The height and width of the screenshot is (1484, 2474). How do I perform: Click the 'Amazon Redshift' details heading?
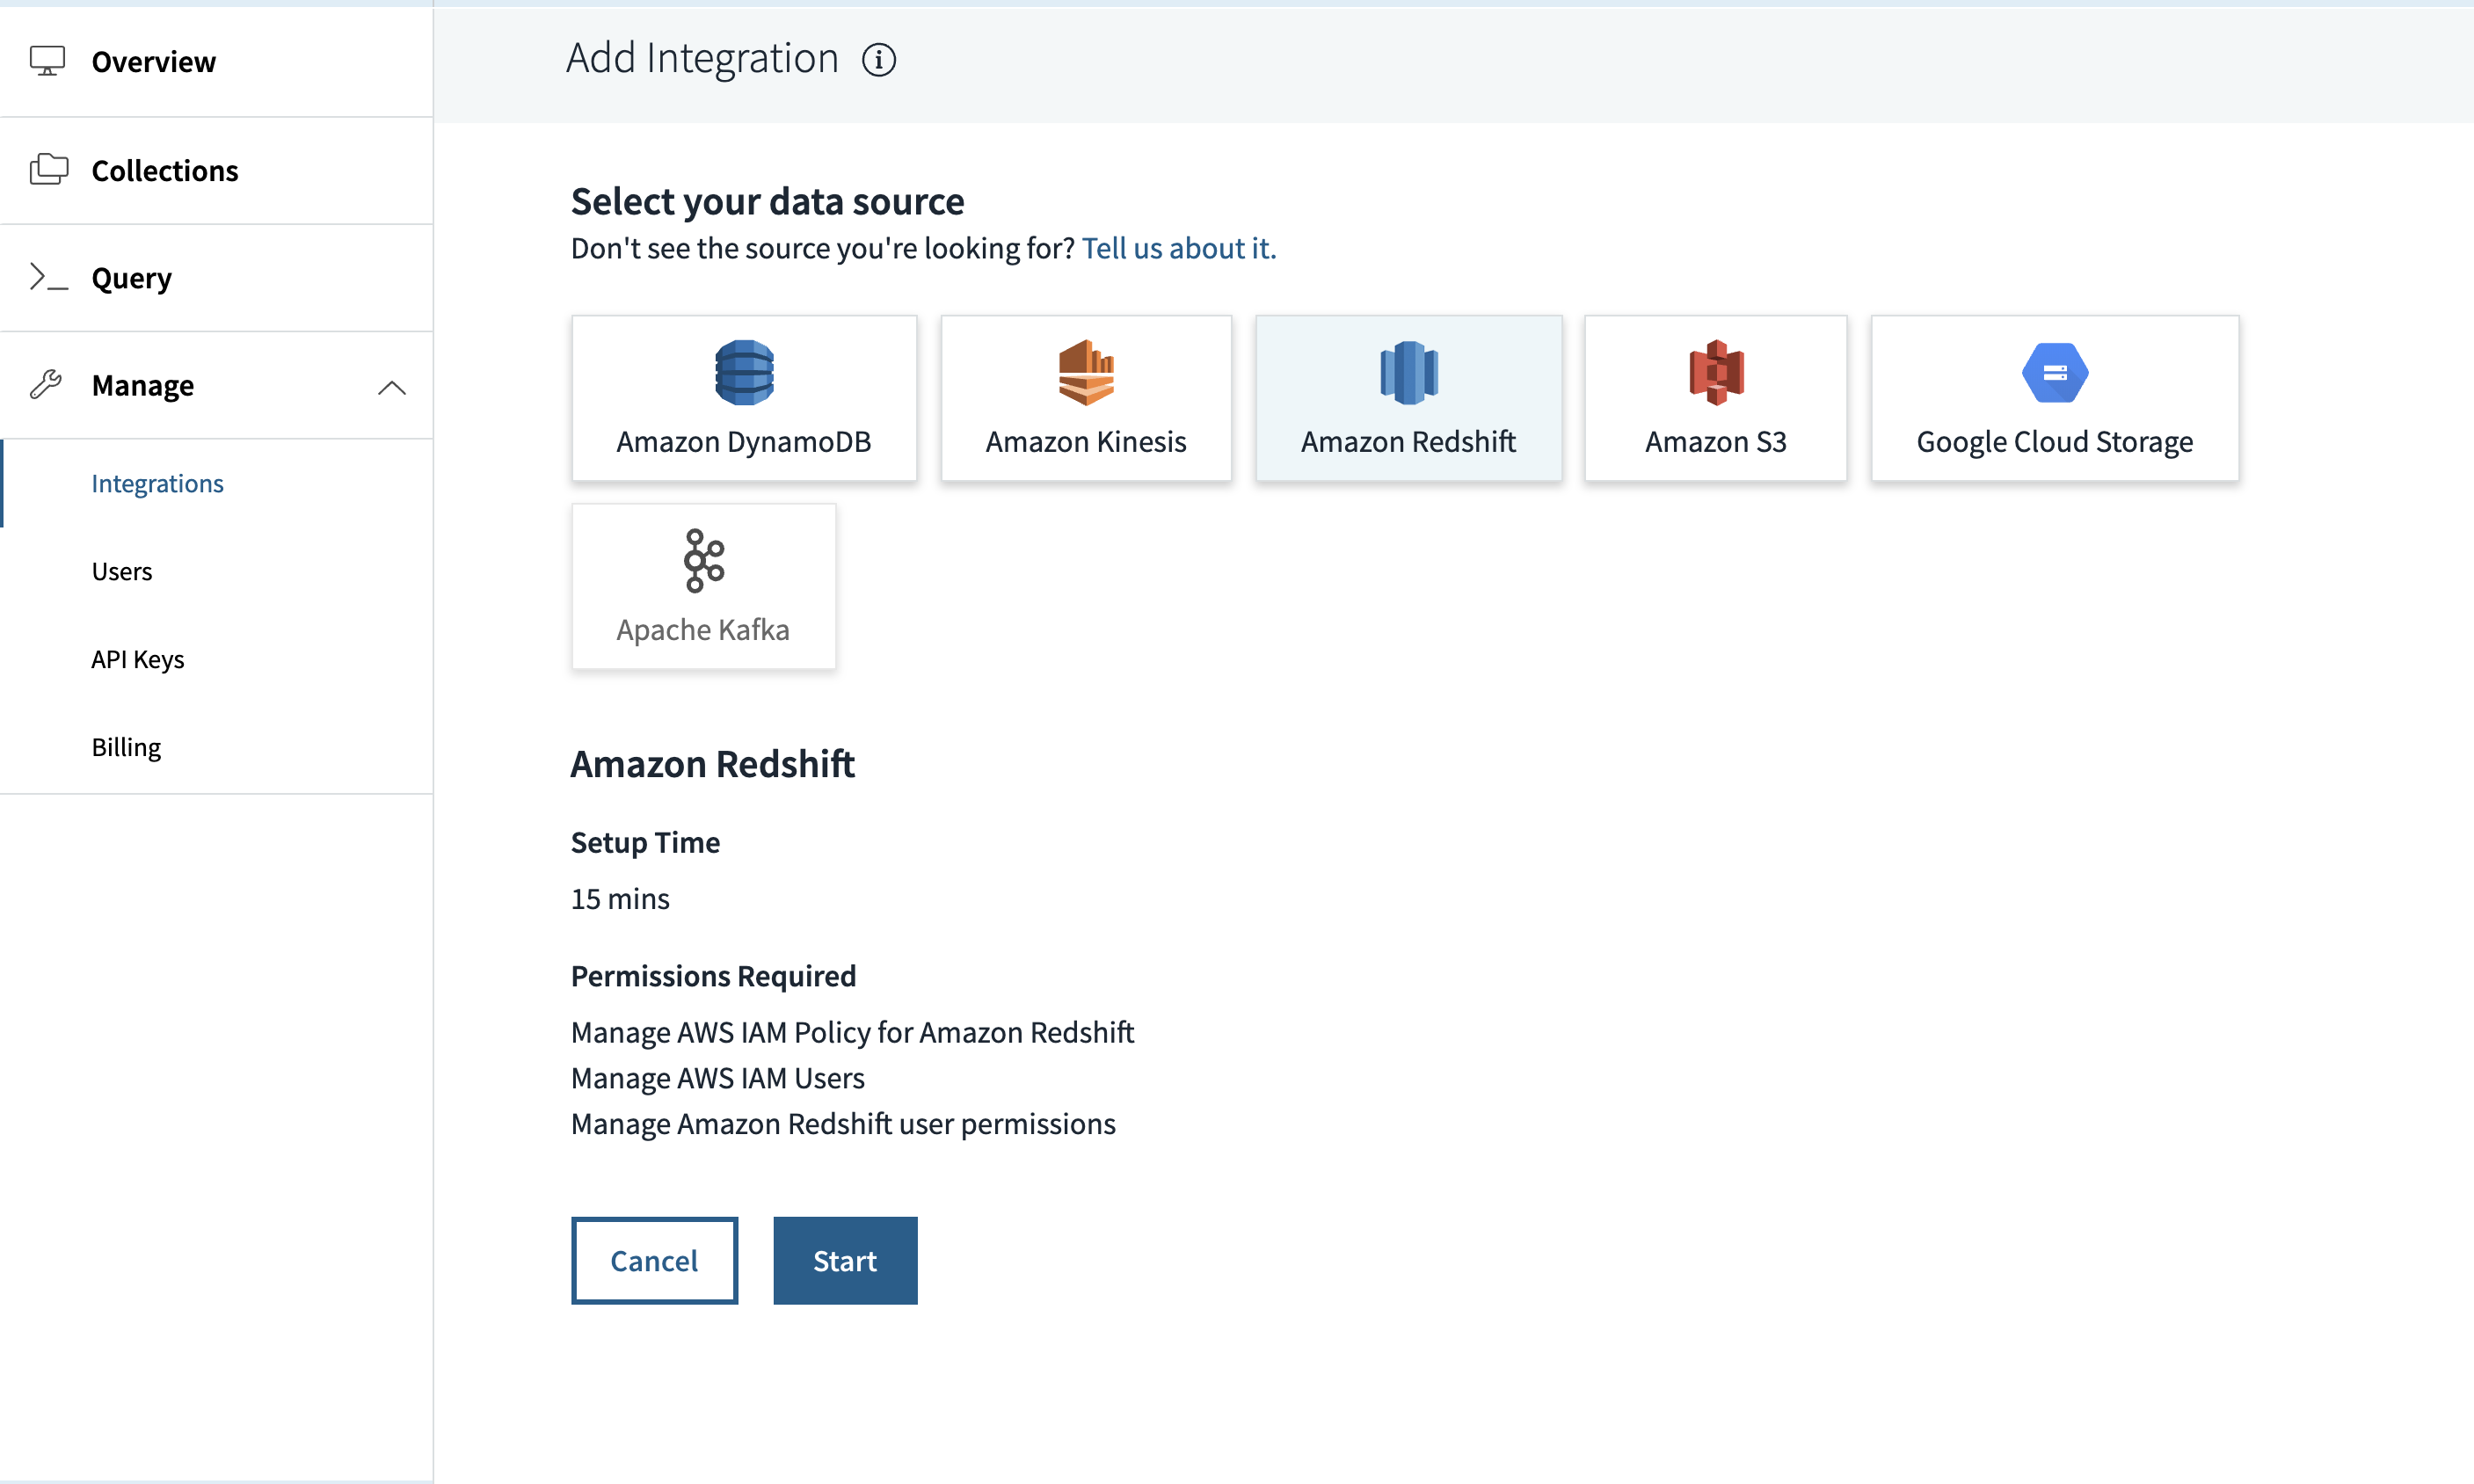(712, 763)
